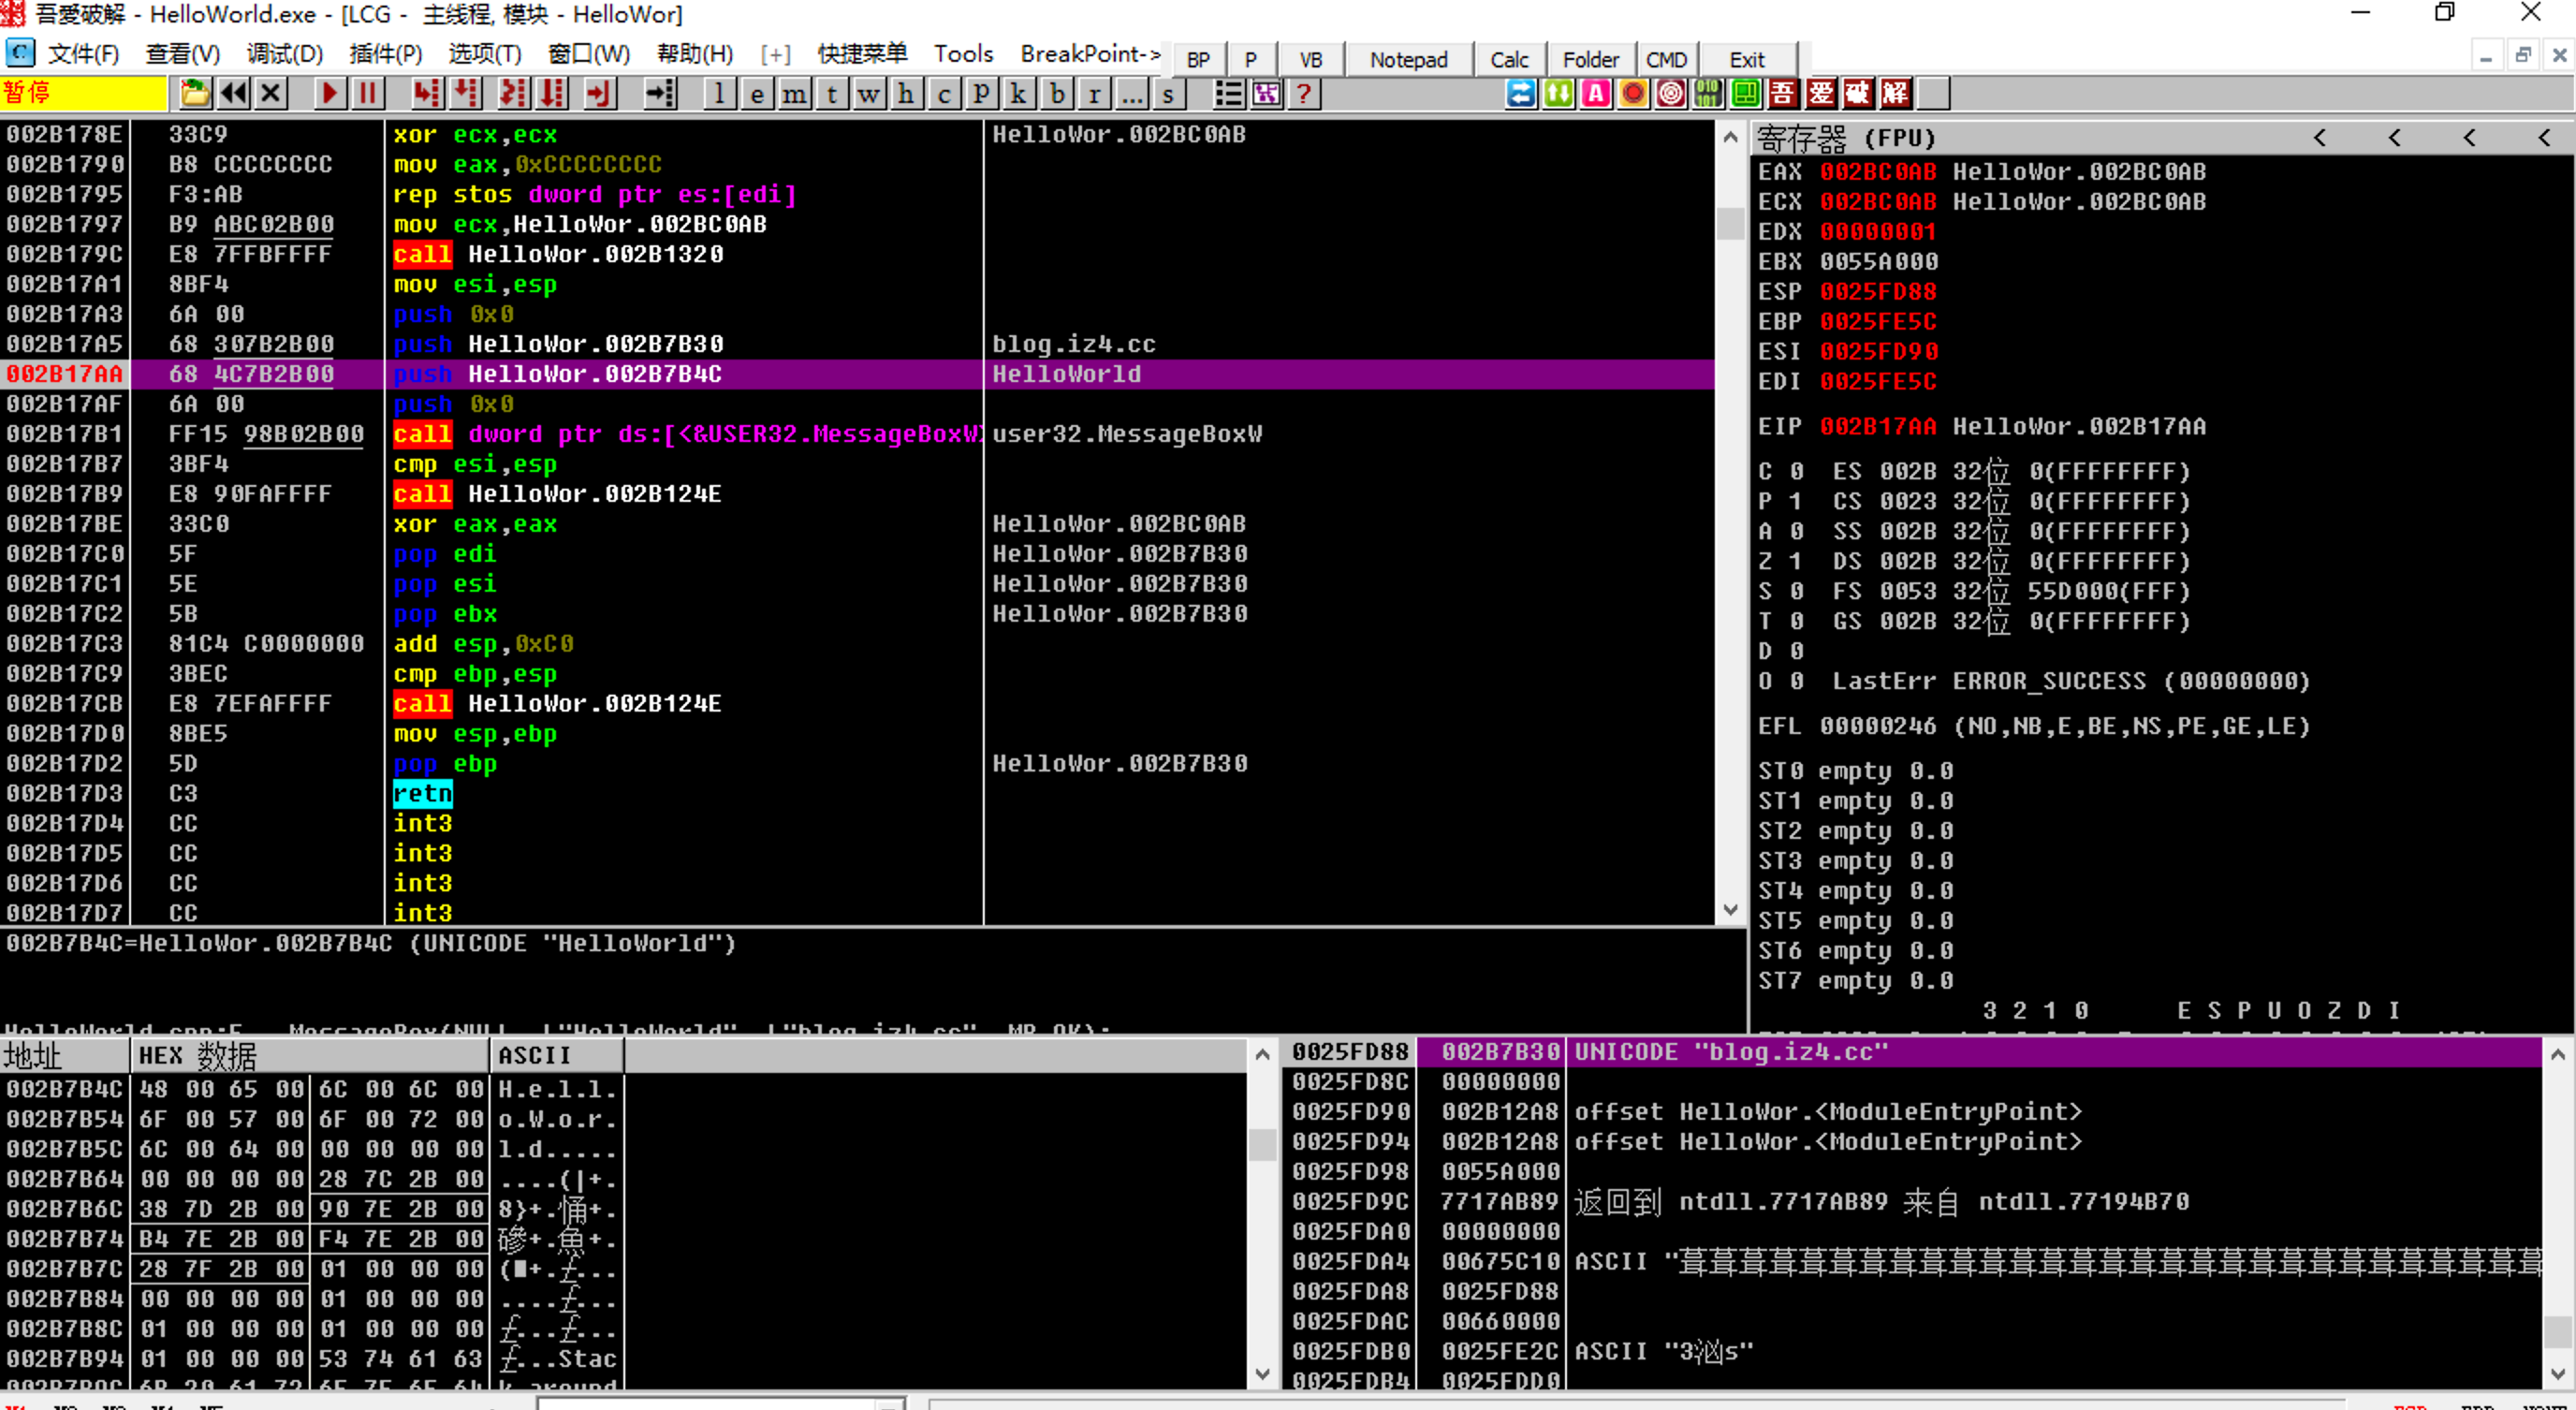Show windows via 'w' button
This screenshot has height=1410, width=2576.
(869, 94)
